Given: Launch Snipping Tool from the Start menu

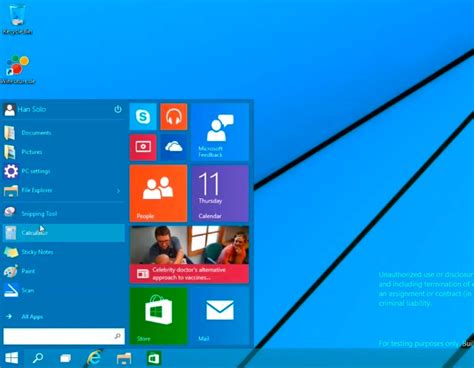Looking at the screenshot, I should point(63,213).
